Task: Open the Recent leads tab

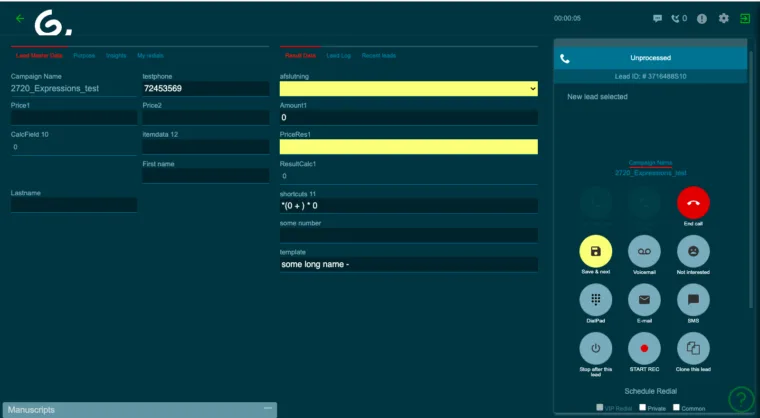Action: coord(379,56)
